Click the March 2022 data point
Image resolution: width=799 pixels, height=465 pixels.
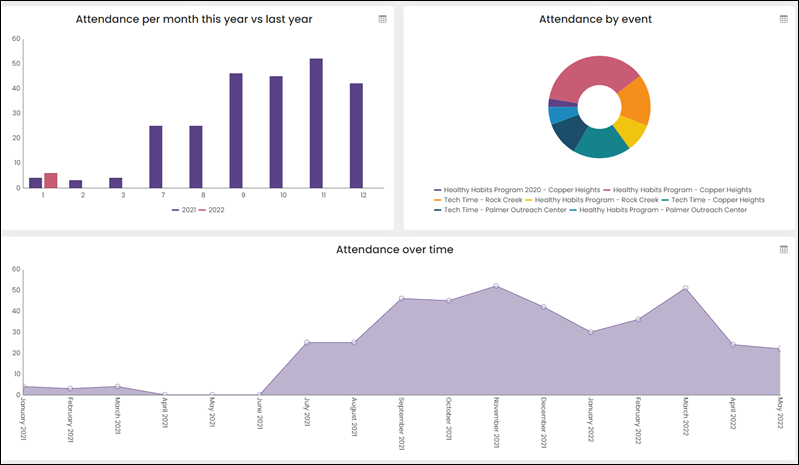pyautogui.click(x=685, y=288)
